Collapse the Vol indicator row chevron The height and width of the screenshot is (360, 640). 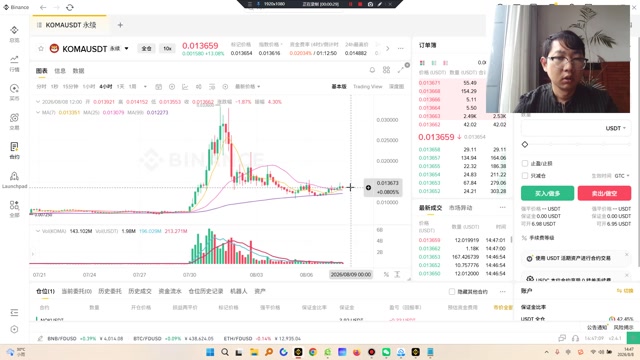pos(38,231)
